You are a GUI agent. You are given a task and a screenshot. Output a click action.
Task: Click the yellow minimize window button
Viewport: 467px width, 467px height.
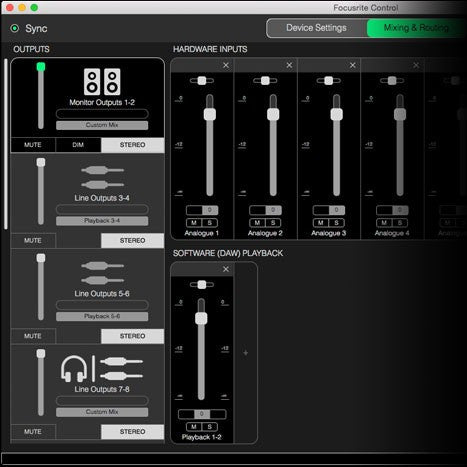click(x=22, y=7)
